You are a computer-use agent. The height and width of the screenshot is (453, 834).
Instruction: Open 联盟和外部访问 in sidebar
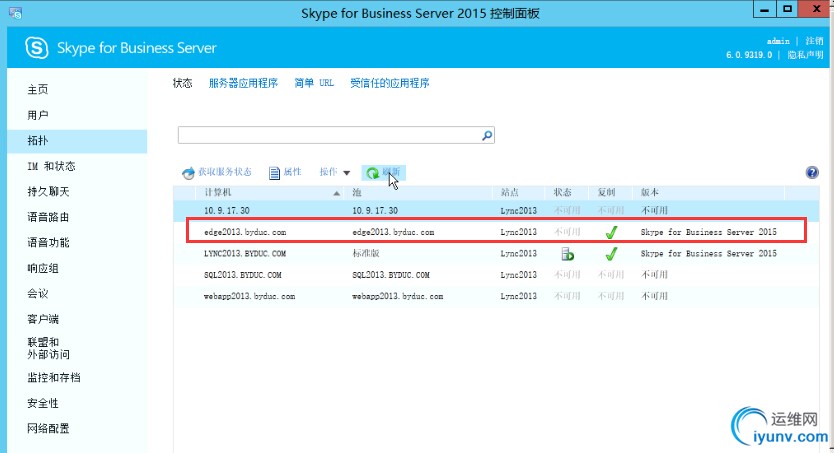pyautogui.click(x=48, y=348)
